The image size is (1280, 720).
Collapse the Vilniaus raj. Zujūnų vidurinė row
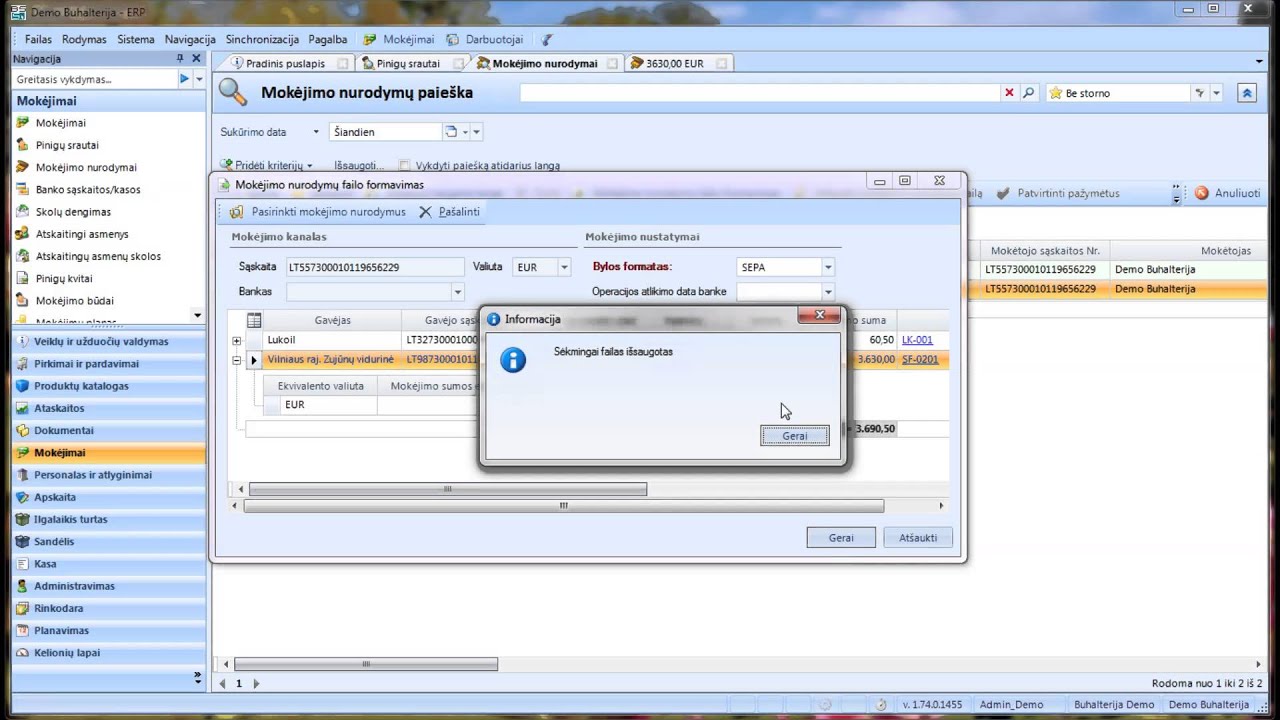point(237,360)
